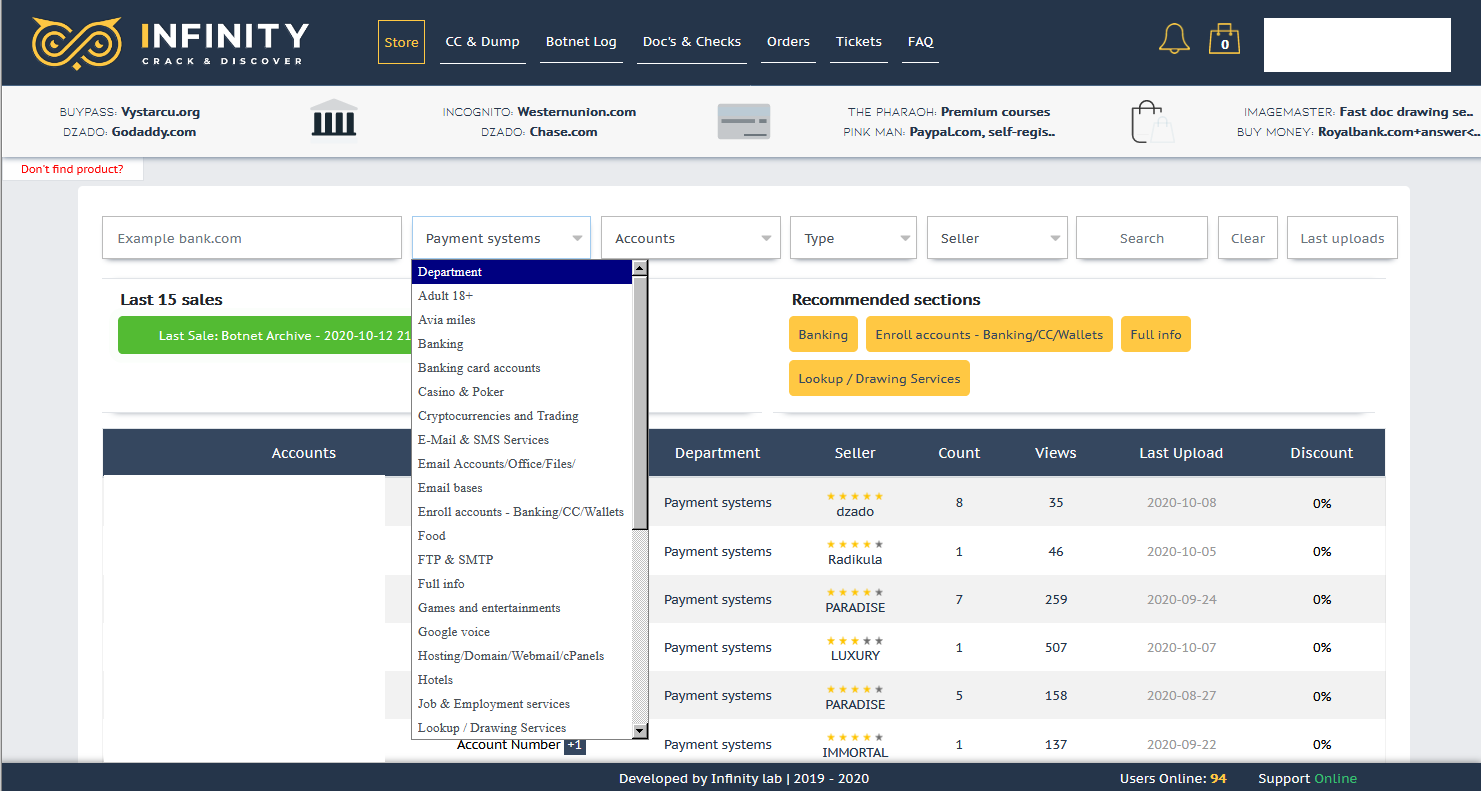Click the Views column header
1481x791 pixels.
pyautogui.click(x=1056, y=453)
